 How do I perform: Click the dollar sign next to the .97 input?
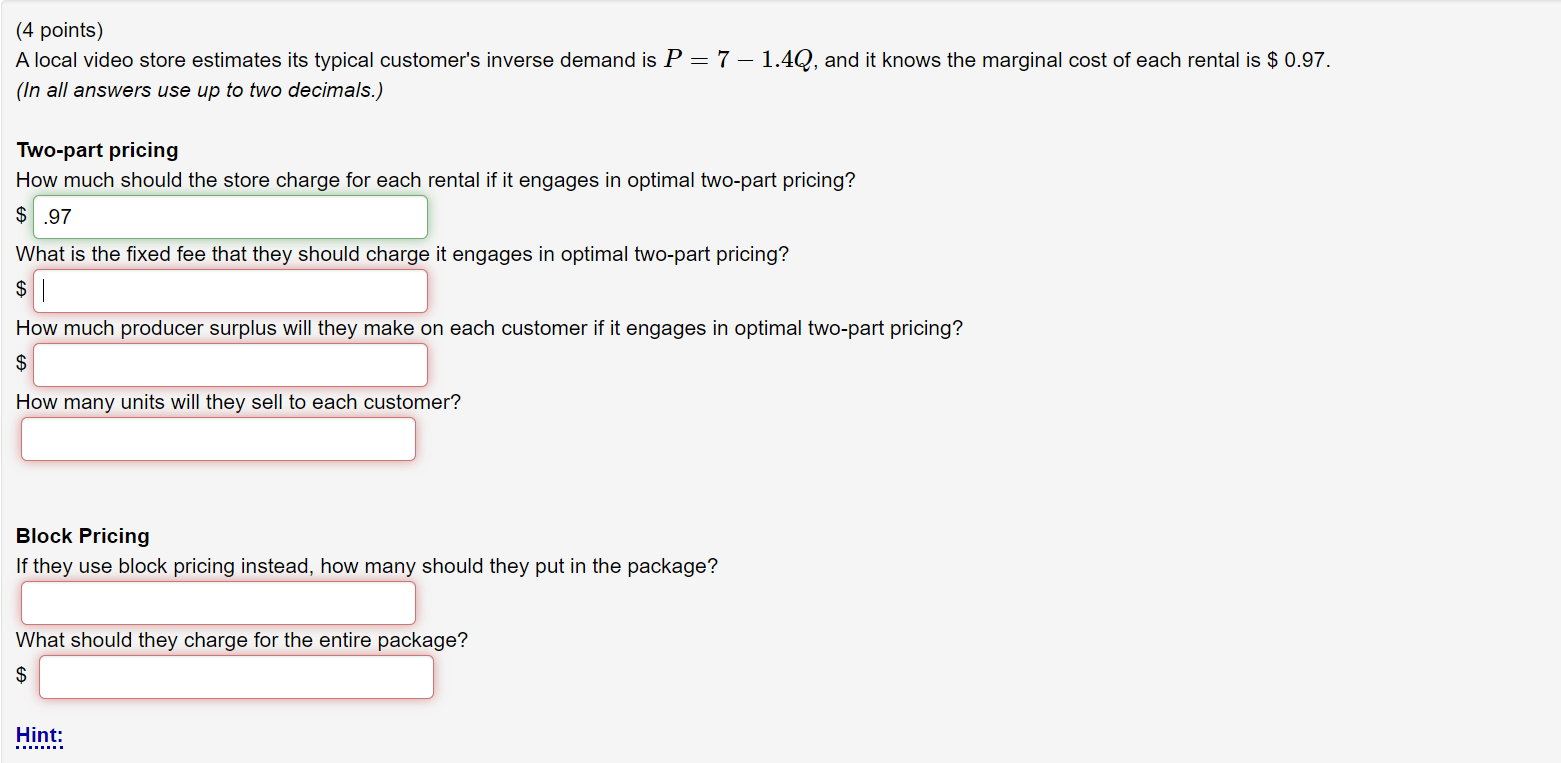[20, 214]
